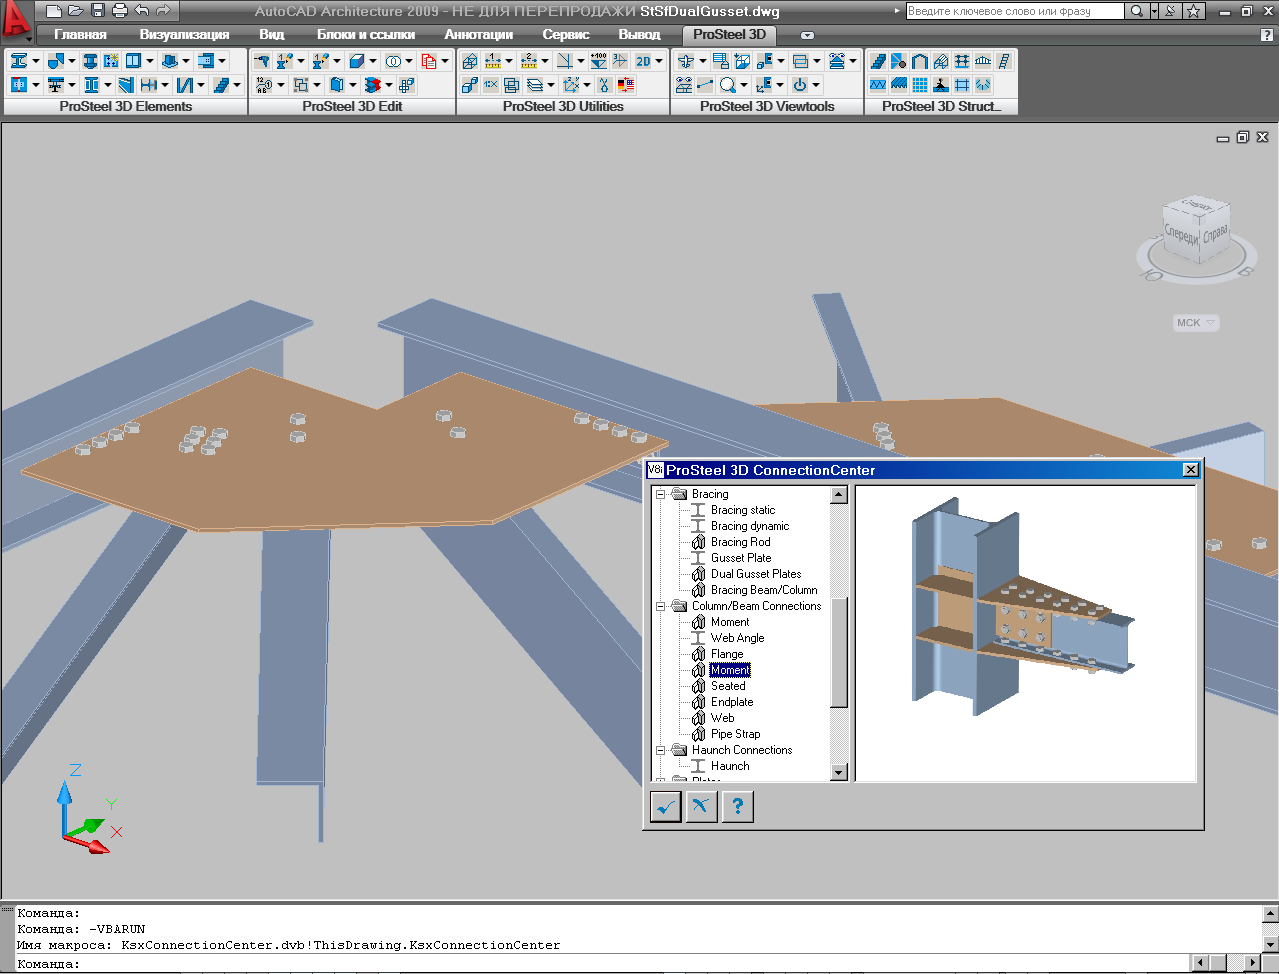Click the drill tool in ProSteel 3D Edit
This screenshot has height=974, width=1279.
261,61
